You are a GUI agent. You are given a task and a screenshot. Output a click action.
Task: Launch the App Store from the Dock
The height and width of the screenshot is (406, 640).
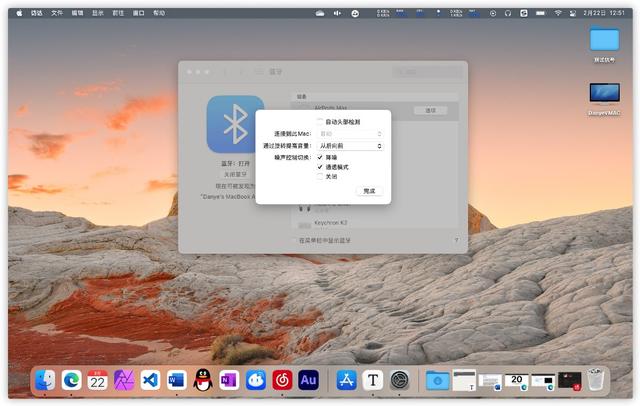coord(347,380)
